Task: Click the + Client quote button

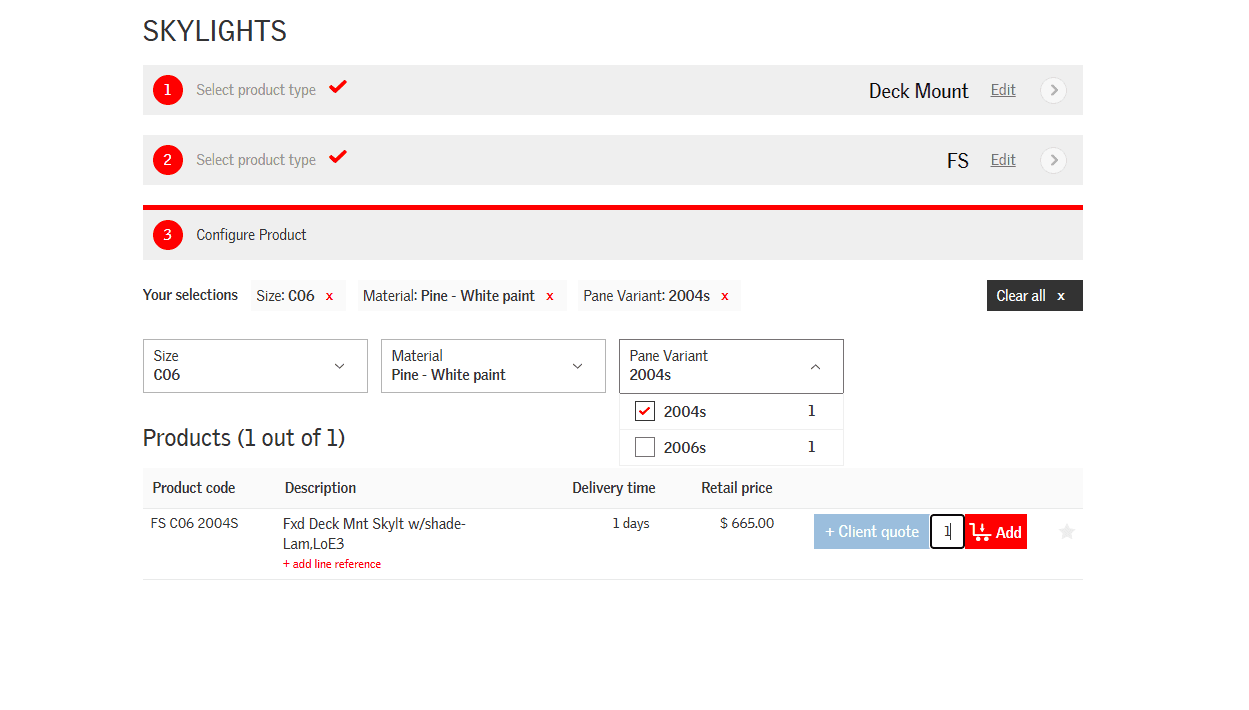Action: point(871,532)
